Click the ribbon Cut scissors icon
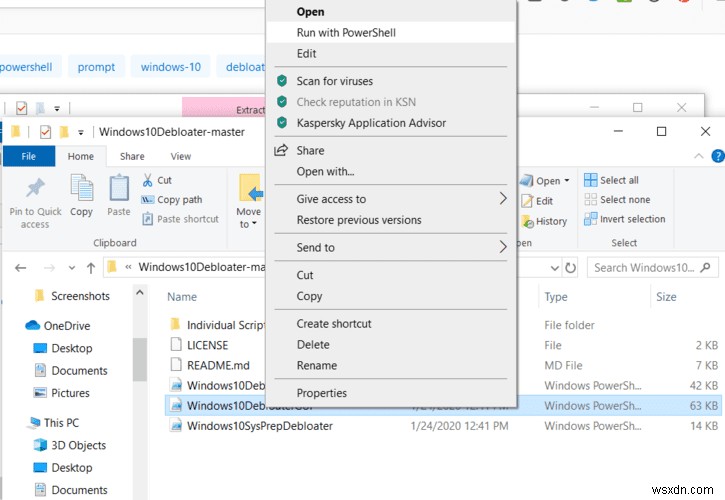 click(x=147, y=180)
